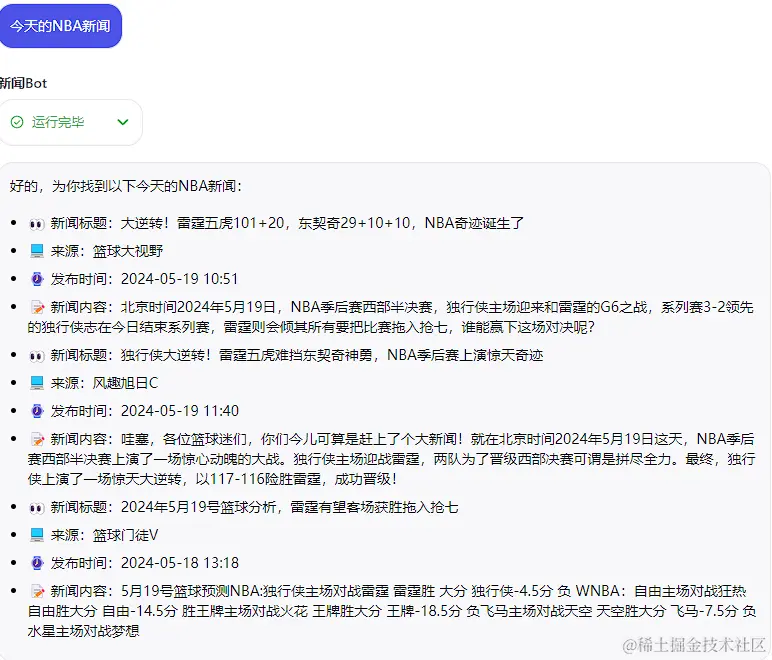Click the intro line 好的，为你找到以下今天的NBA新闻
This screenshot has width=772, height=660.
pyautogui.click(x=126, y=187)
